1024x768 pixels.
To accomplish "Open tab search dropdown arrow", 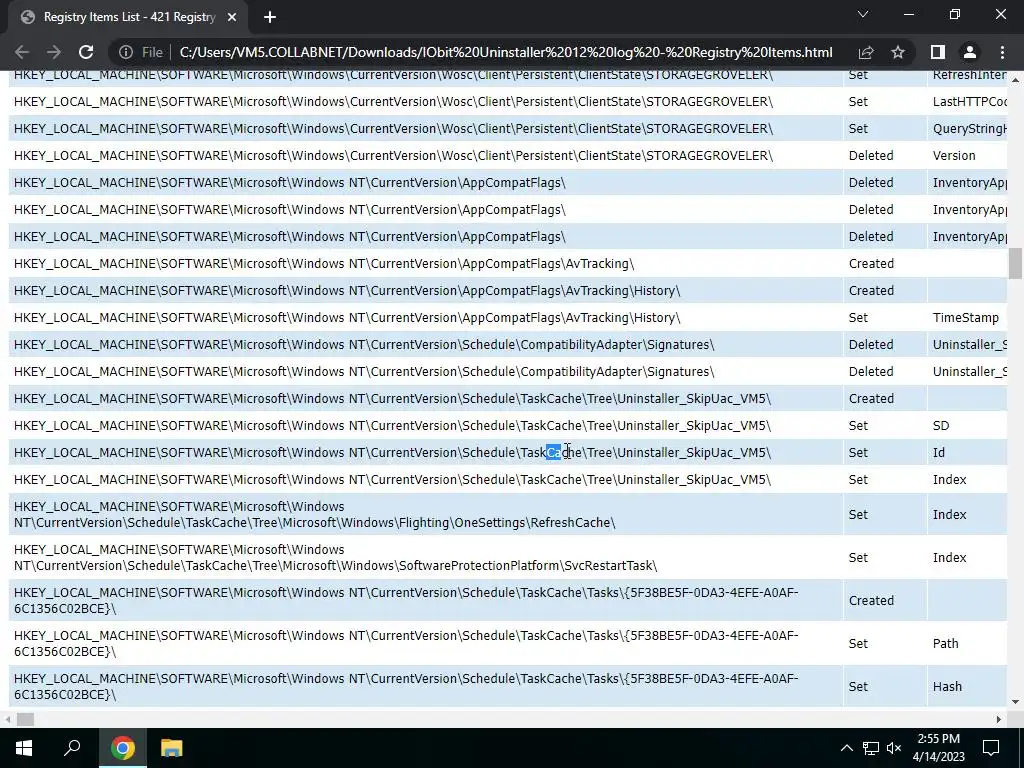I will click(863, 14).
